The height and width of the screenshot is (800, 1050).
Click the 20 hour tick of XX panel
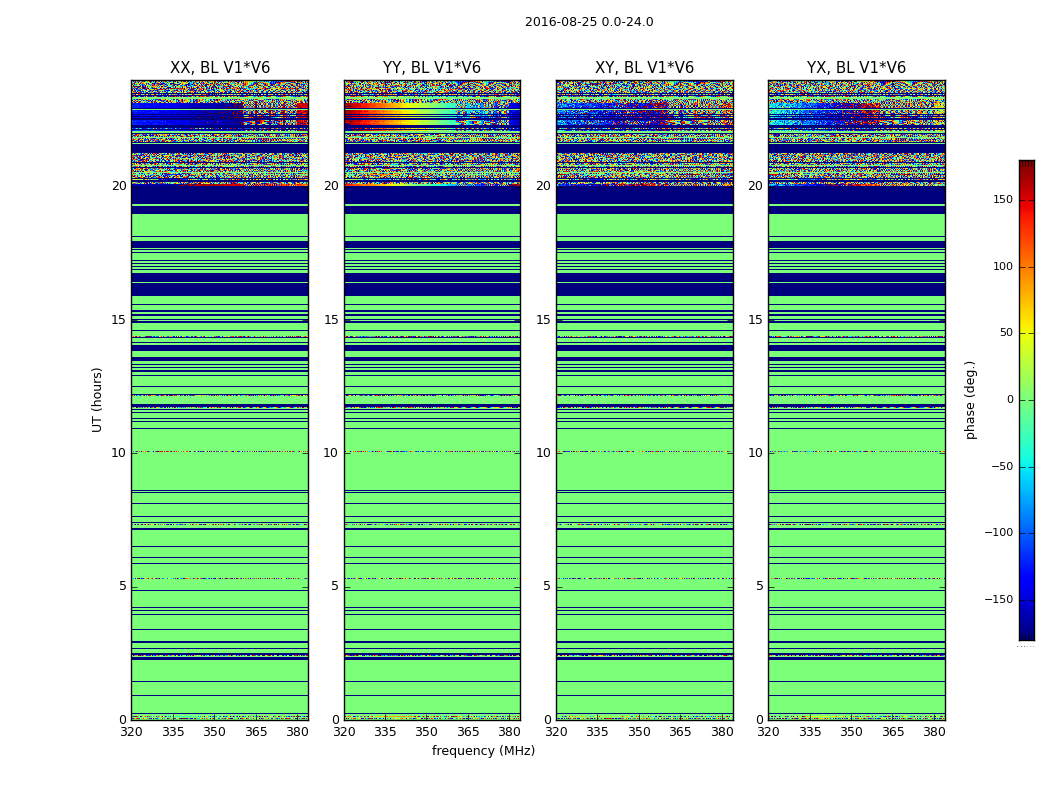tap(119, 186)
